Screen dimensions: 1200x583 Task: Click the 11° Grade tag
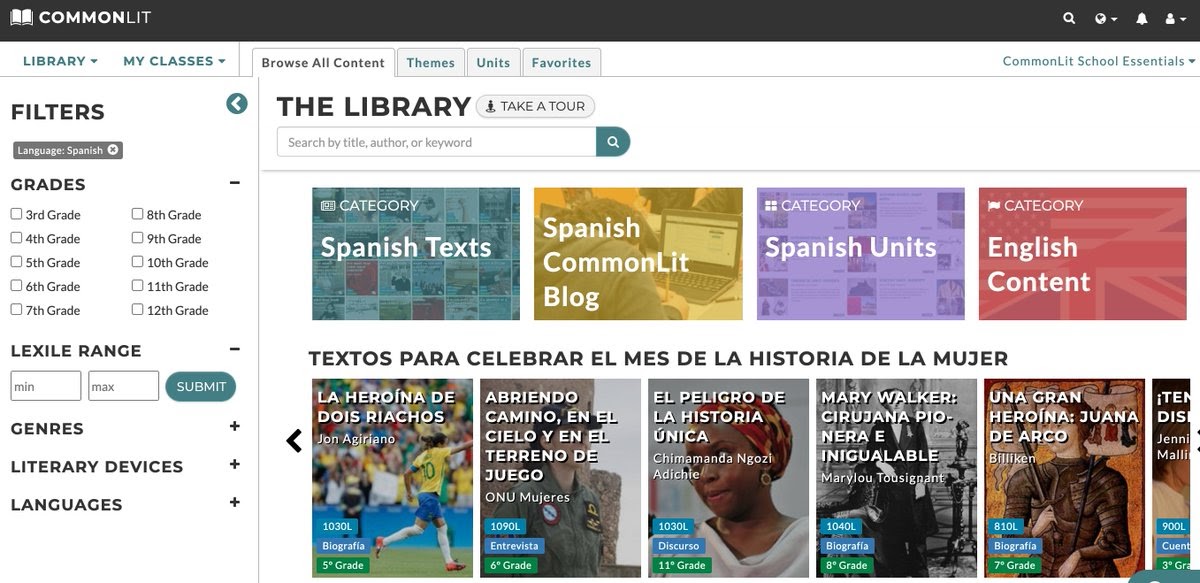[x=681, y=565]
